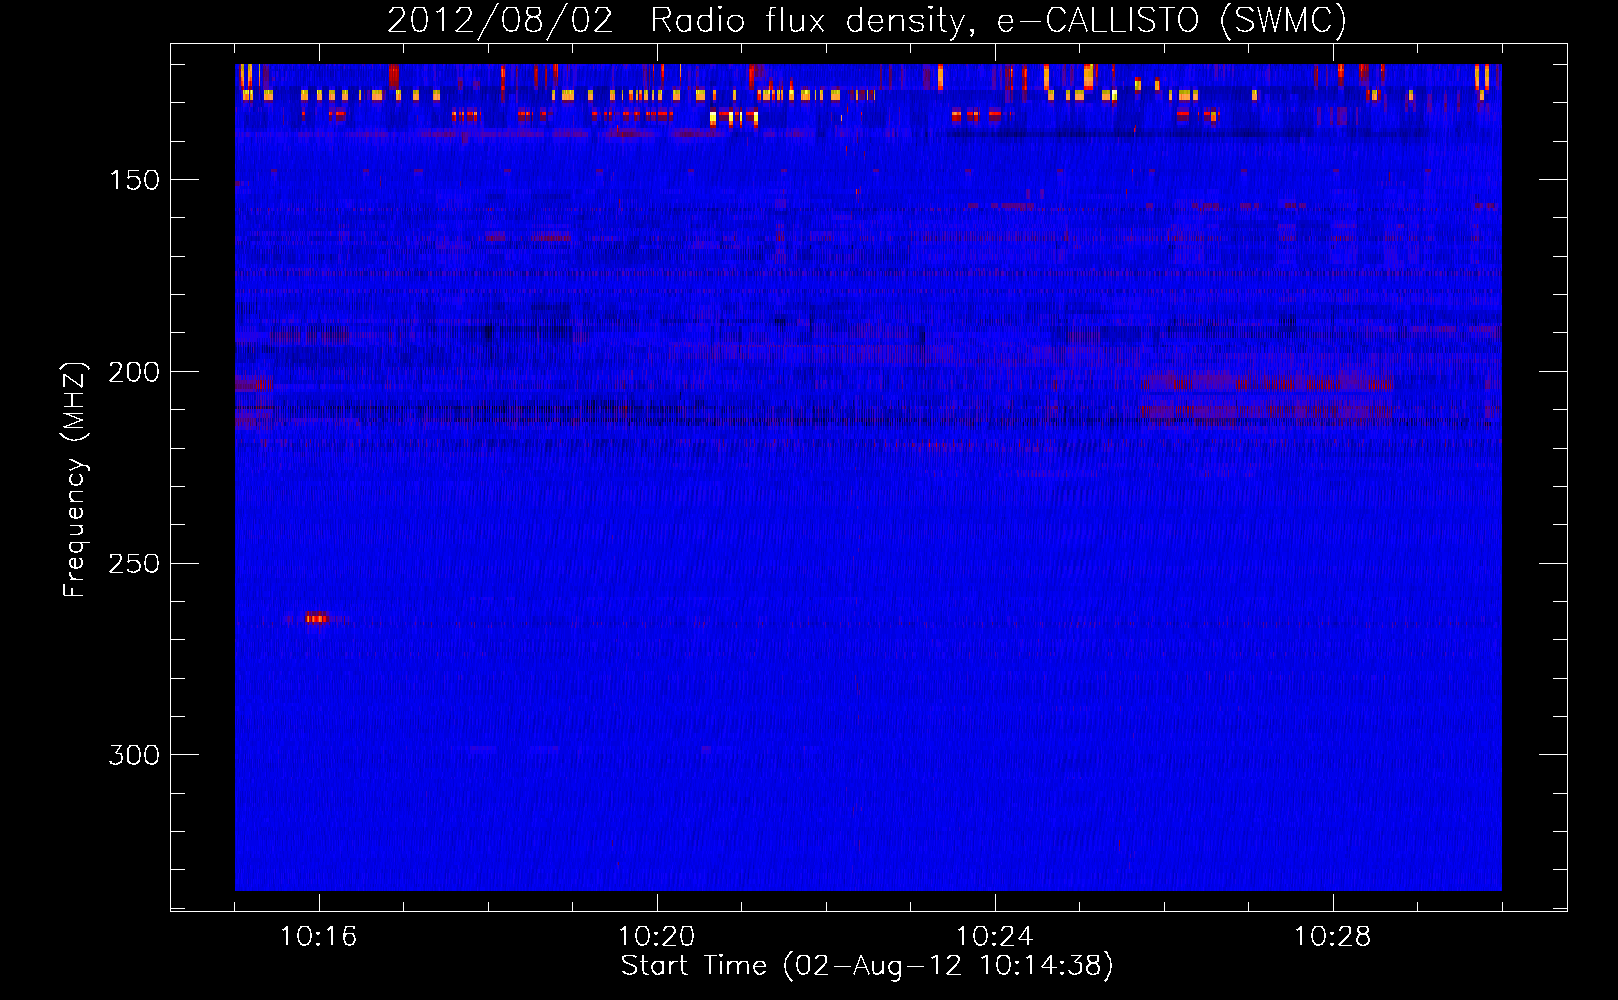Click the 10:16 time tick label

click(x=319, y=937)
